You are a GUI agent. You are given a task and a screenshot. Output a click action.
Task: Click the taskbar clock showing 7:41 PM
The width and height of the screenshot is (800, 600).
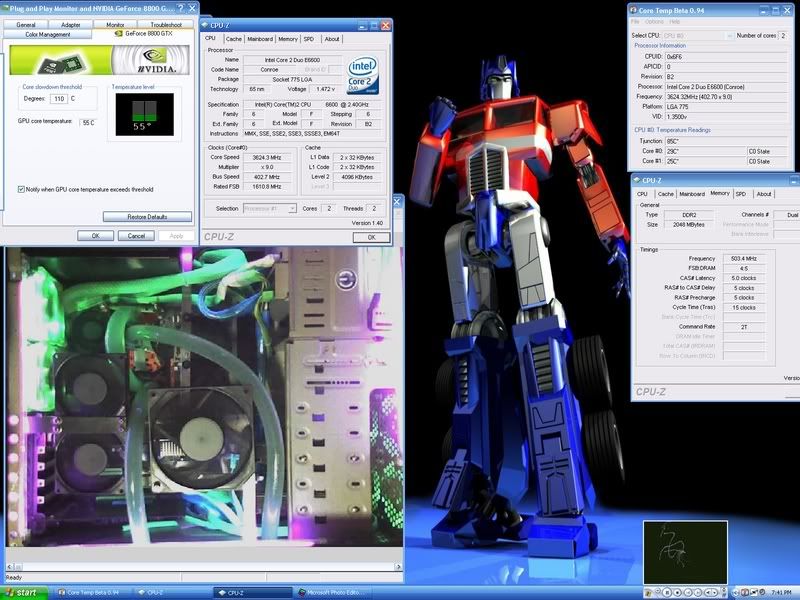782,592
